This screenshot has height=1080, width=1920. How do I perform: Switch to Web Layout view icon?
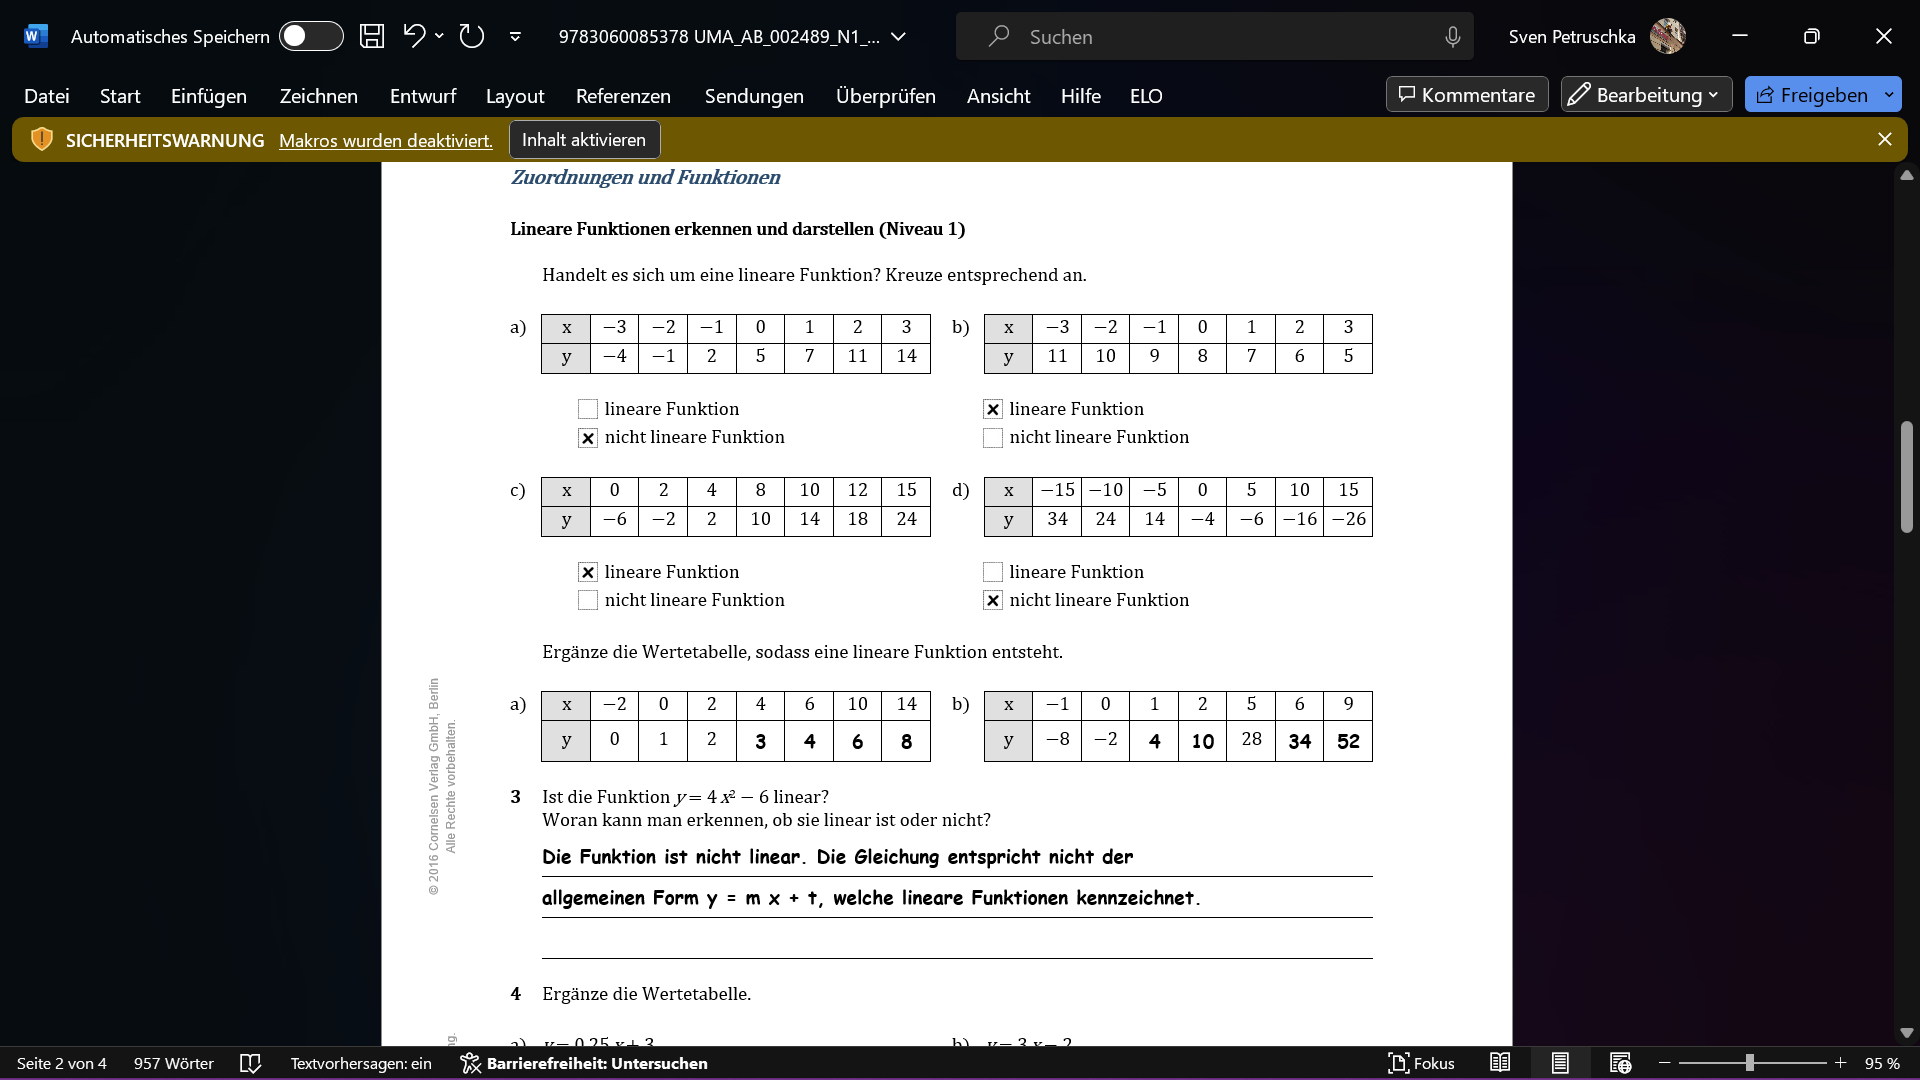[1620, 1063]
